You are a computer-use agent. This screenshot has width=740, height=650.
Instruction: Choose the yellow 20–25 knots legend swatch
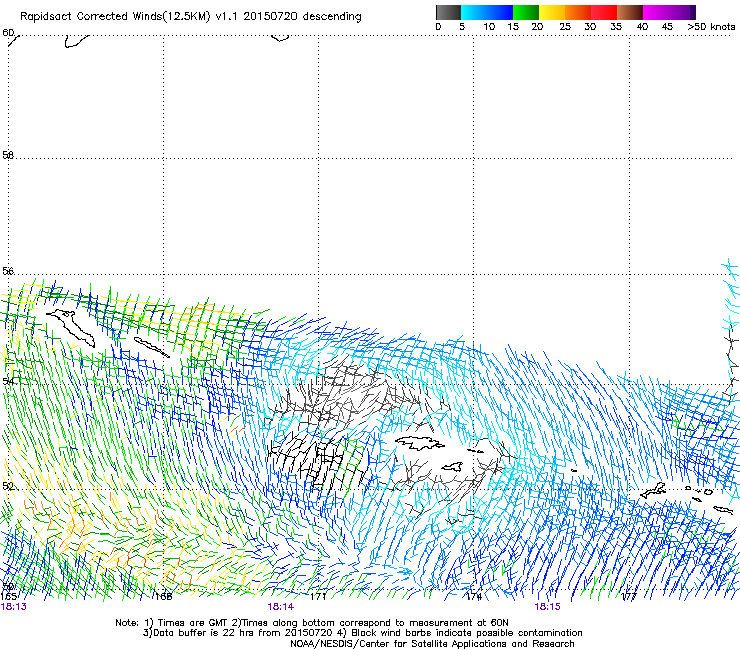click(552, 12)
